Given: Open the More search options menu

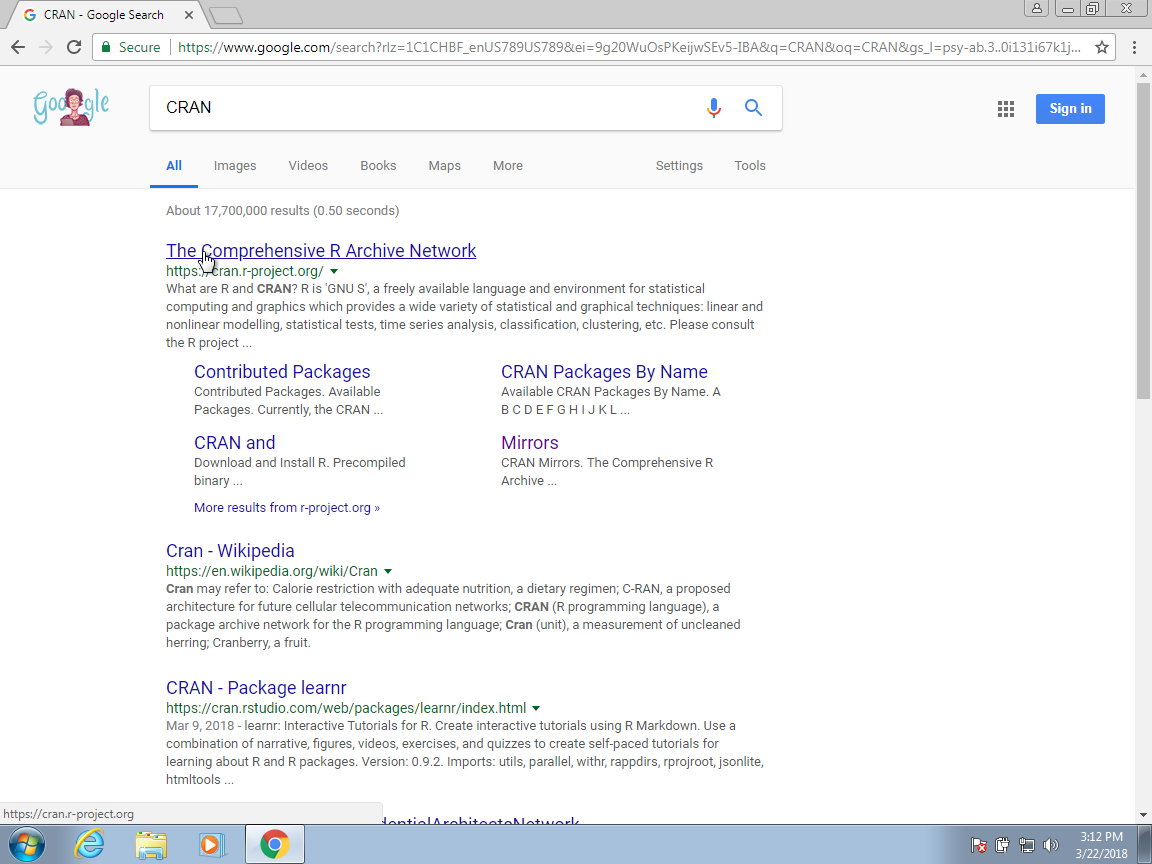Looking at the screenshot, I should pos(507,166).
